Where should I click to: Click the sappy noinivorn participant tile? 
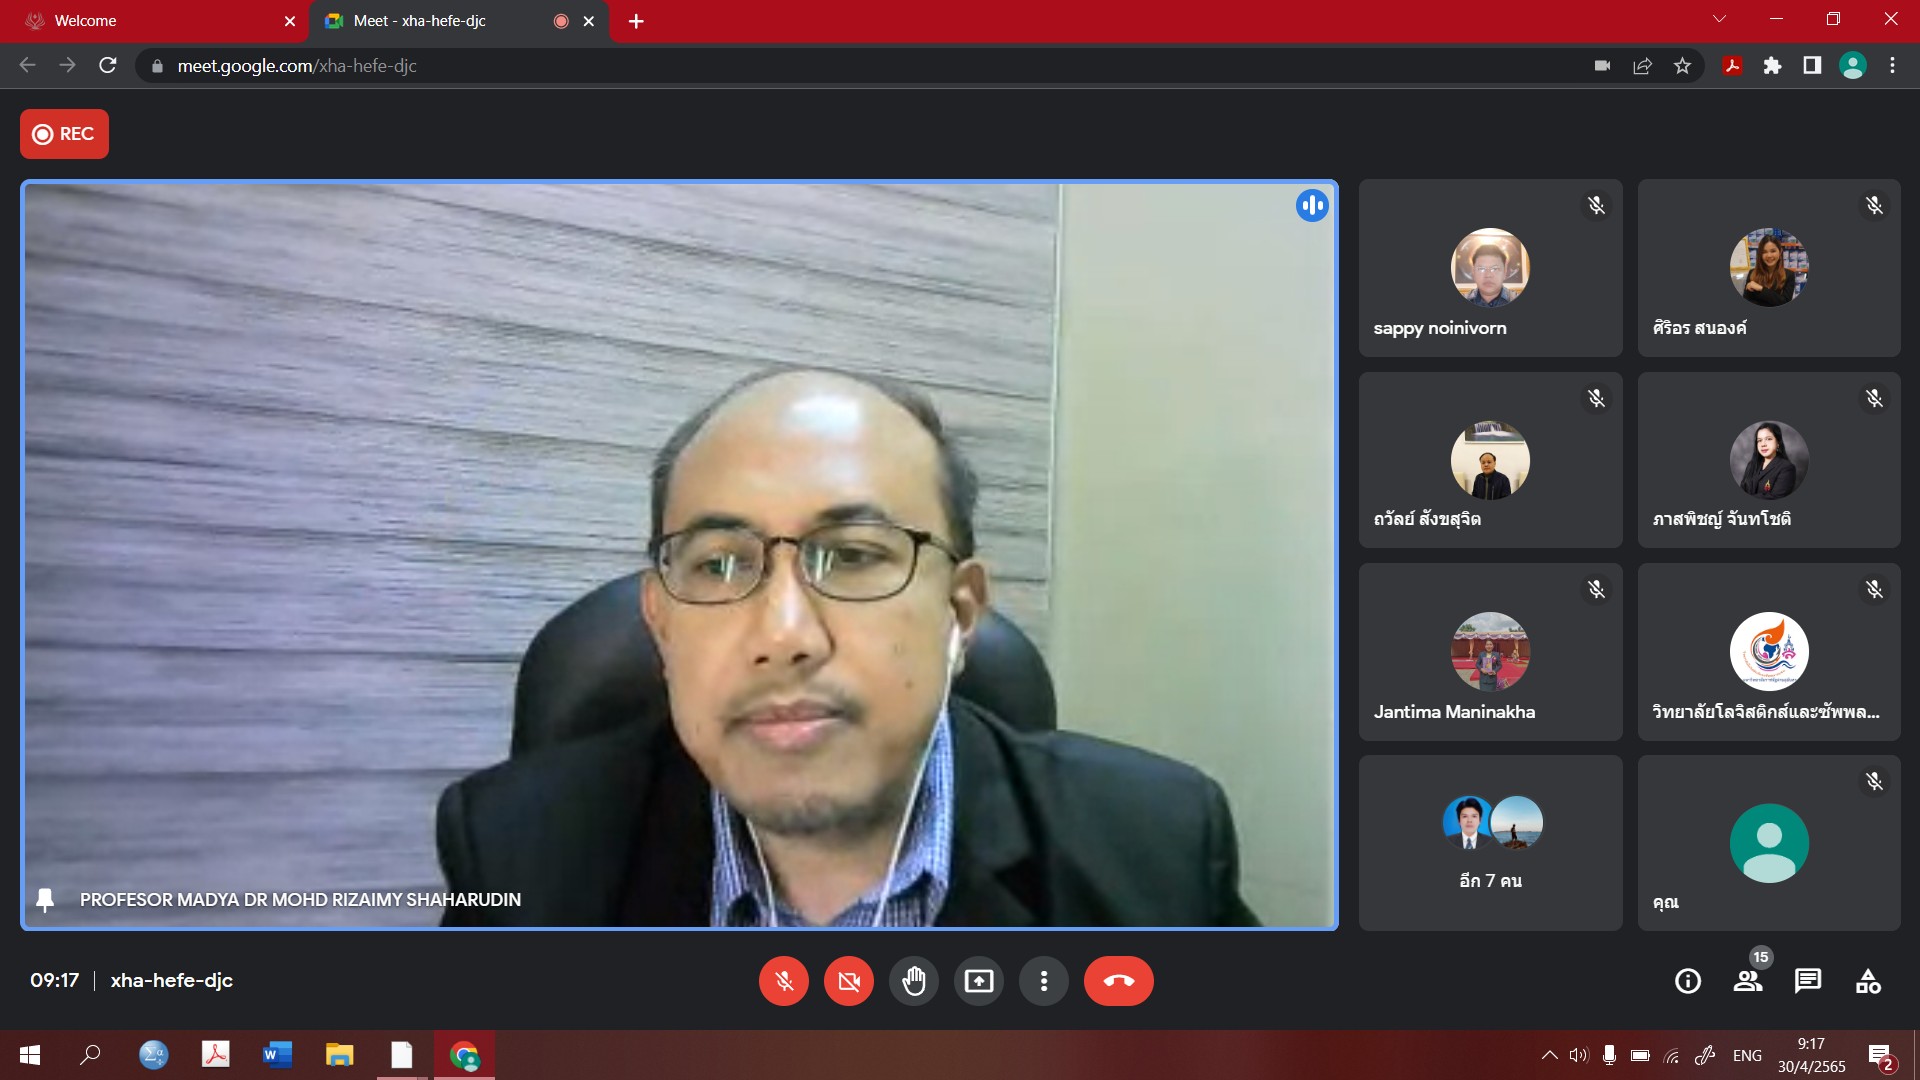(1490, 268)
